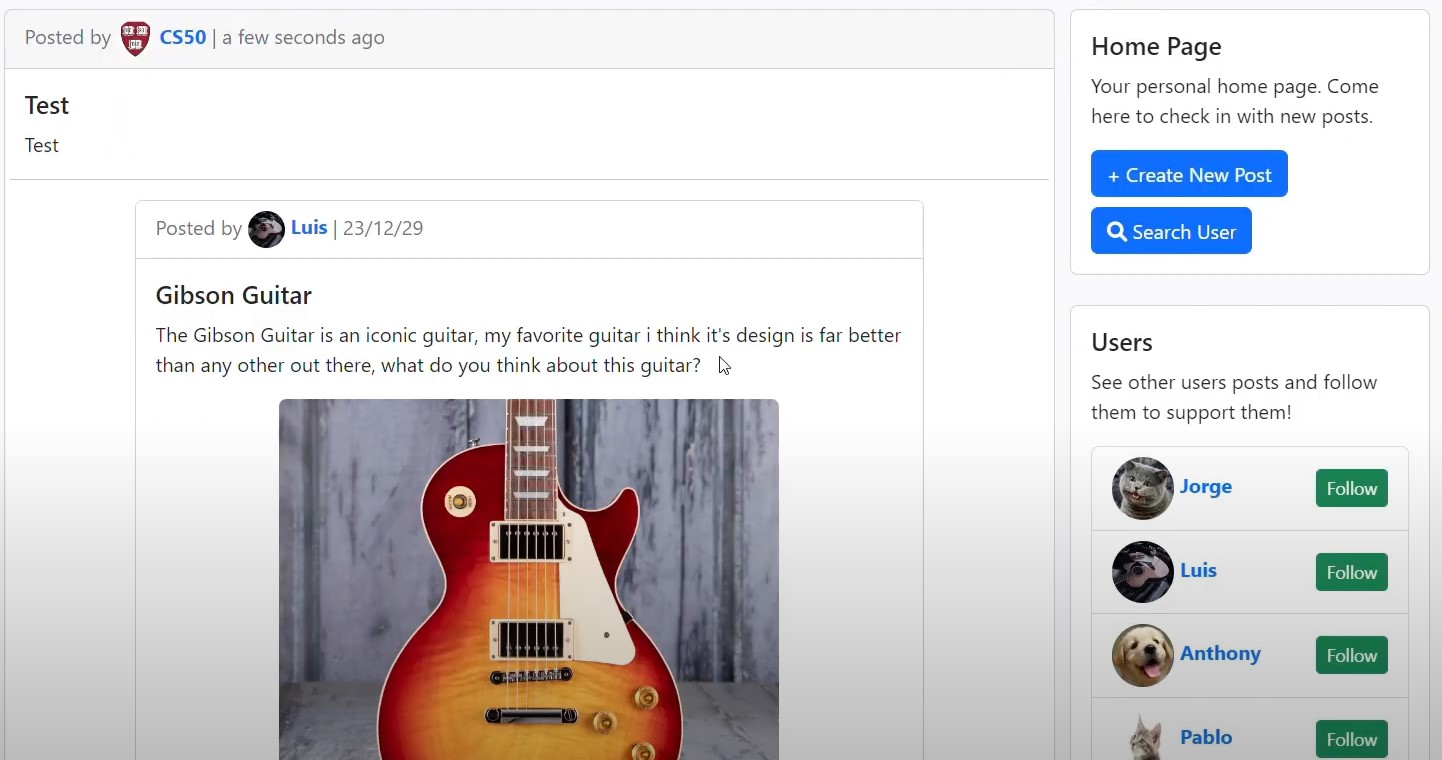This screenshot has height=760, width=1442.
Task: Click magnifier icon on Search User button
Action: pyautogui.click(x=1117, y=232)
